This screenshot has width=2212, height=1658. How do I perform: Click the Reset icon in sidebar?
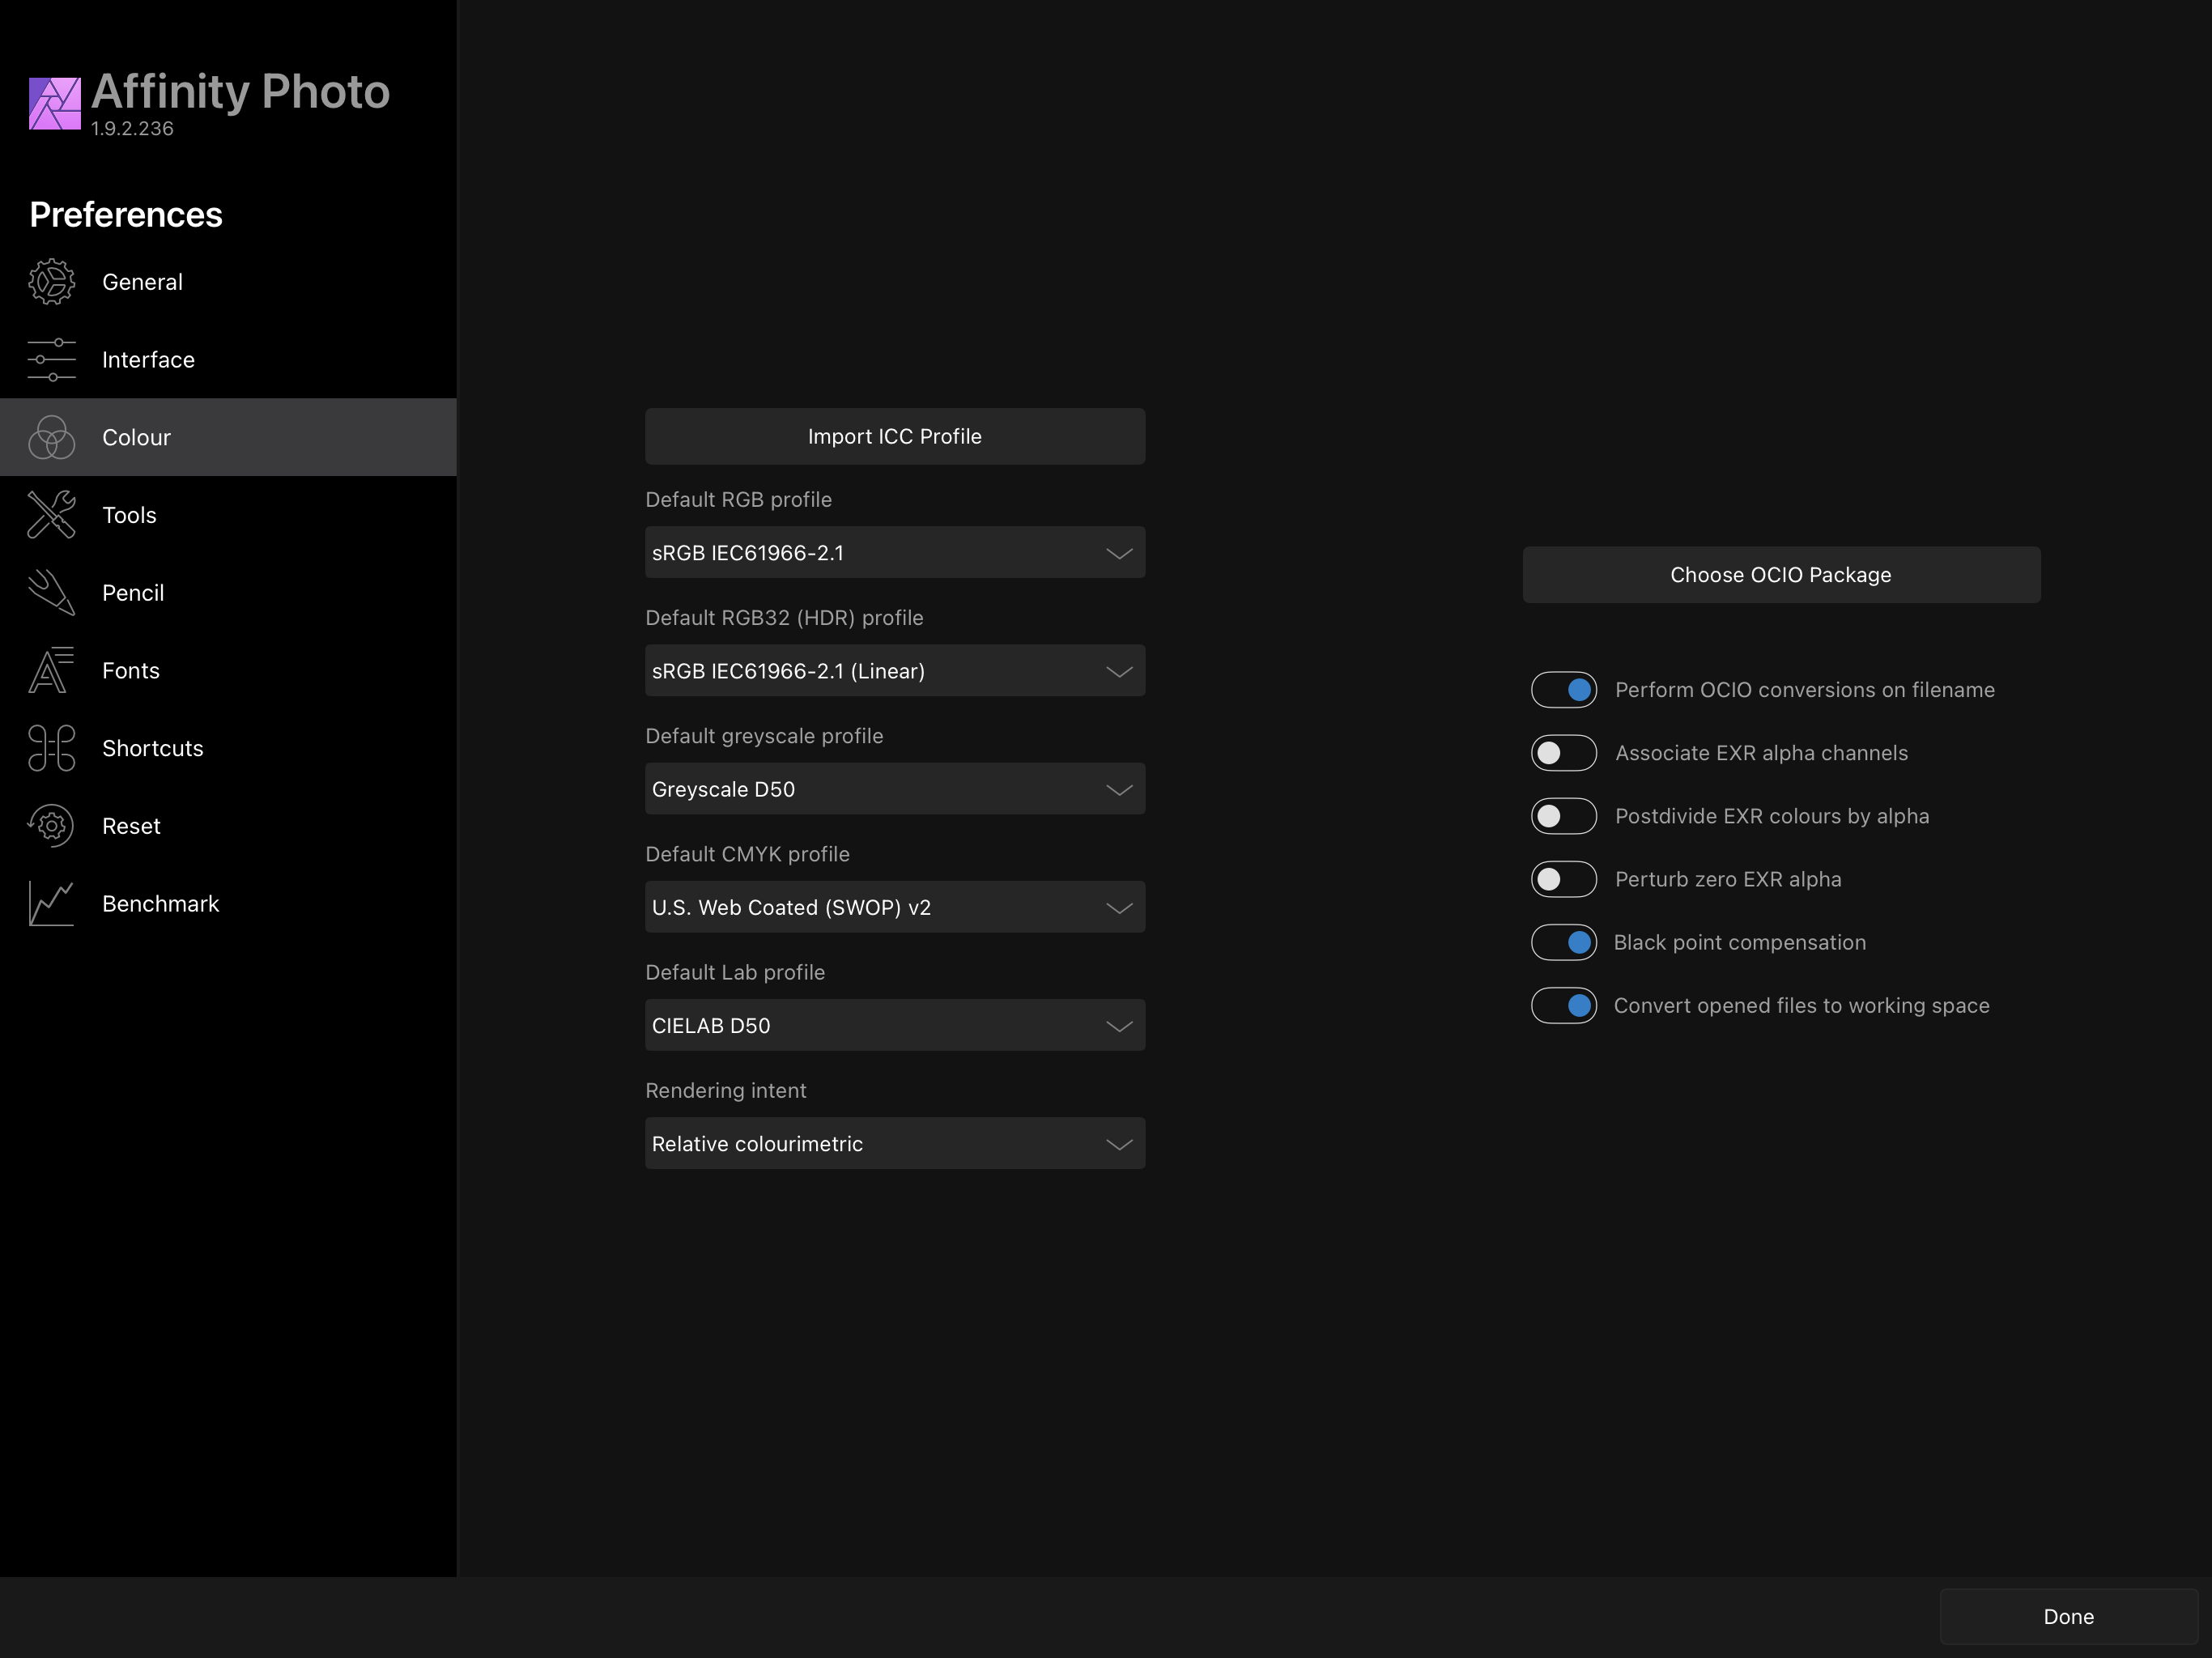(51, 826)
